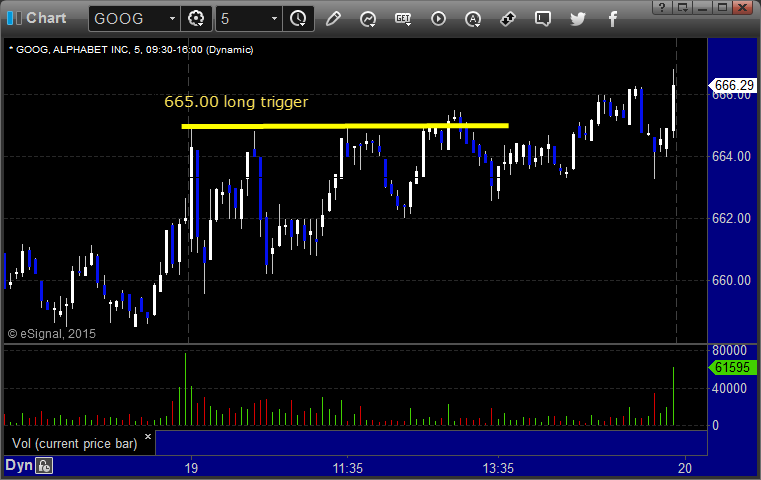
Task: Click the 80000 volume axis label
Action: tap(729, 350)
